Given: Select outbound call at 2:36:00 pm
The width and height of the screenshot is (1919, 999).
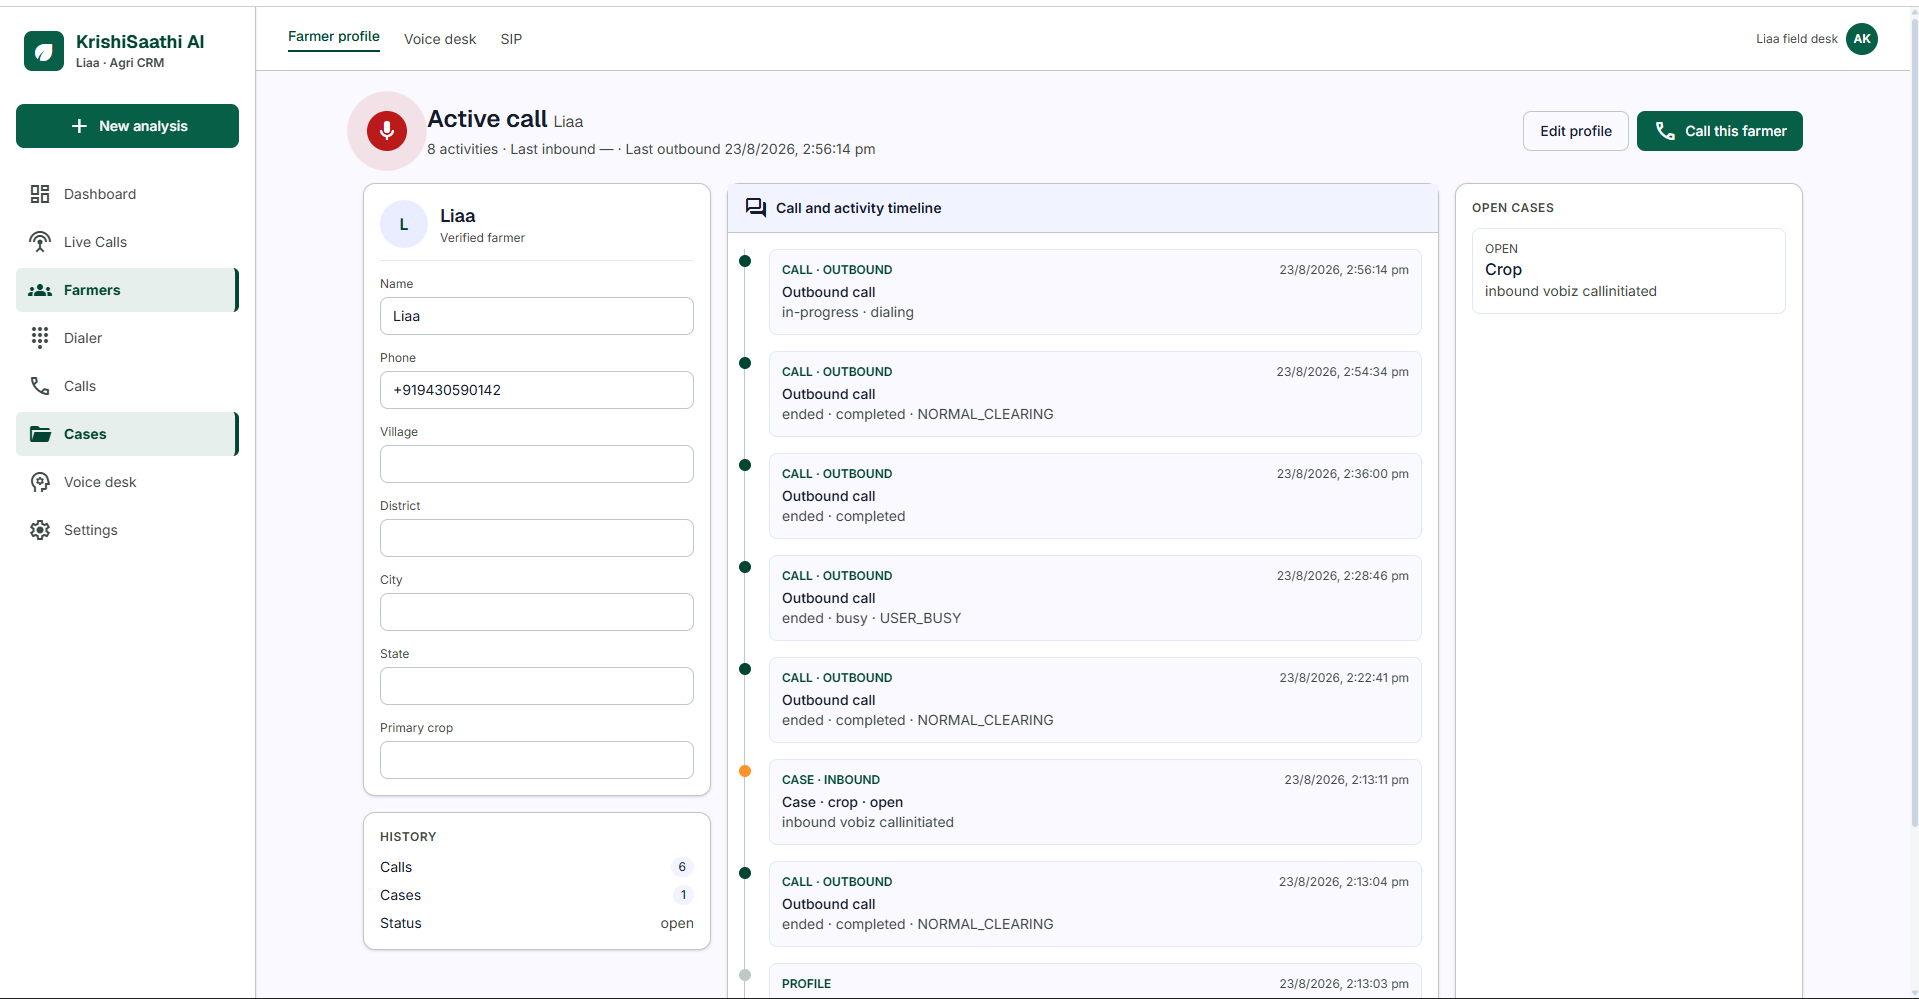Looking at the screenshot, I should click(1095, 496).
